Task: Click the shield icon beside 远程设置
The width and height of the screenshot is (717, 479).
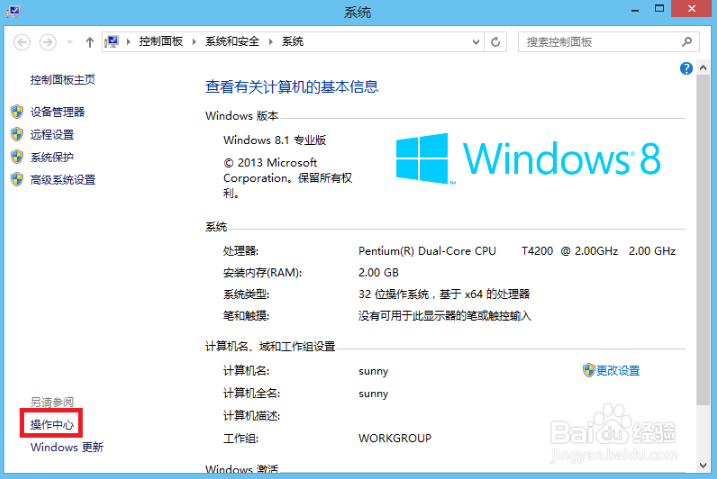Action: click(x=16, y=134)
